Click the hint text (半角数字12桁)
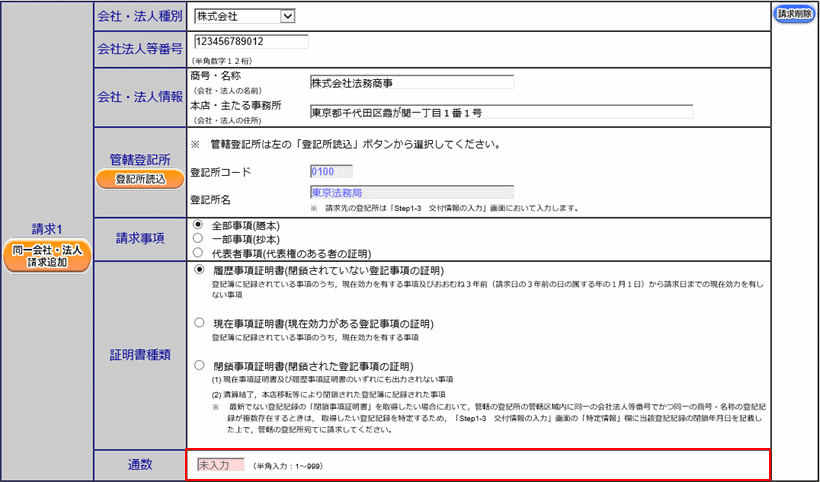The image size is (820, 482). [x=222, y=61]
